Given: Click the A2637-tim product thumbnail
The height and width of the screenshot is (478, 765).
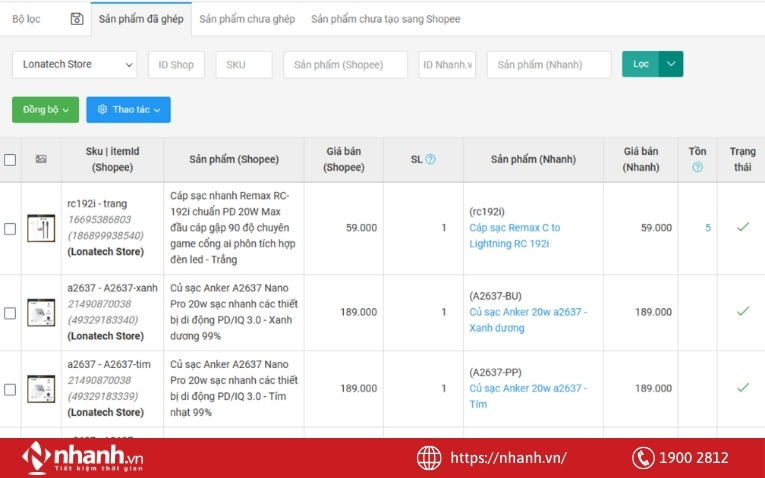Looking at the screenshot, I should [x=41, y=389].
